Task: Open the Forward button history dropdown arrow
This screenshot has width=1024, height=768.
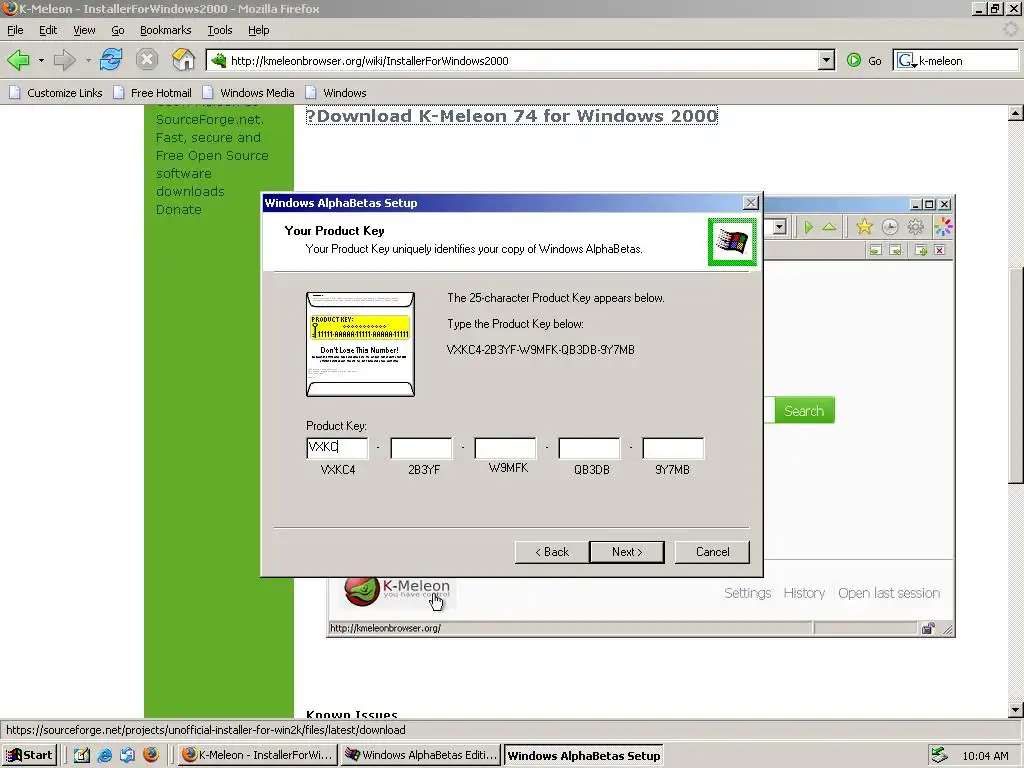Action: 88,61
